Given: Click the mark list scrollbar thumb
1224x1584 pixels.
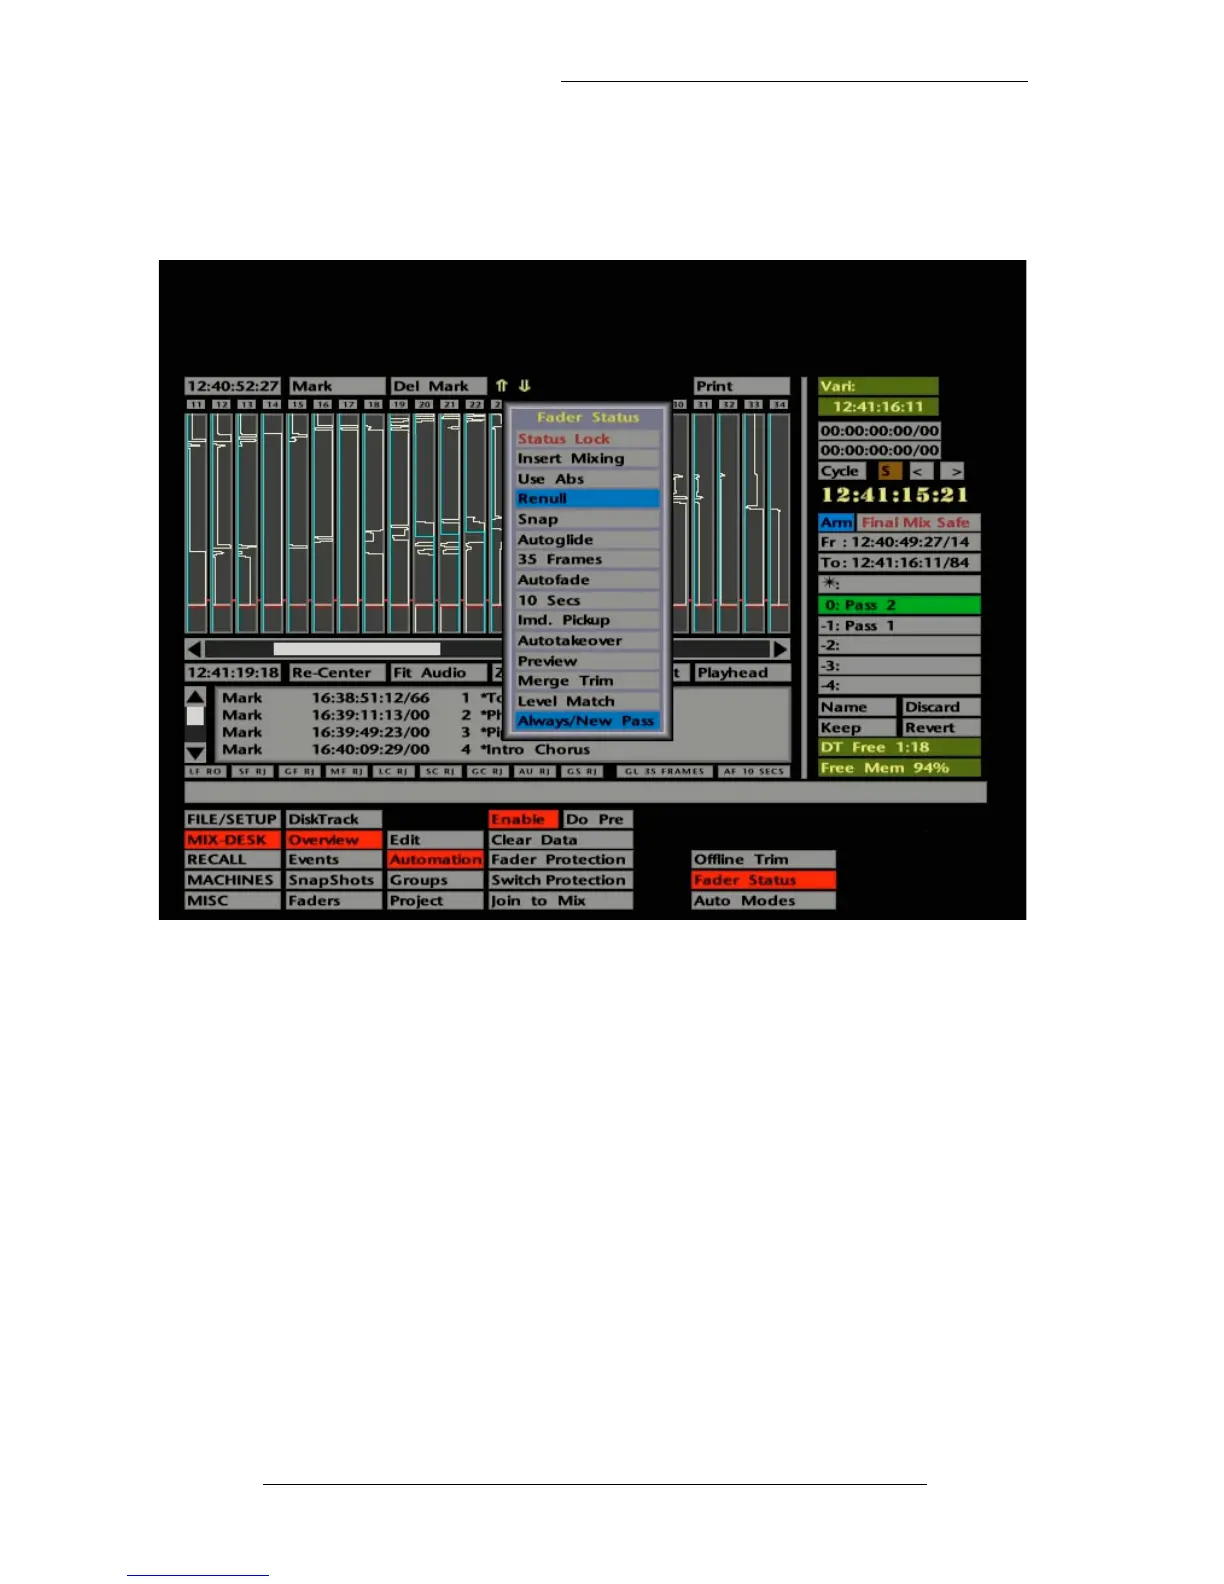Looking at the screenshot, I should click(x=195, y=716).
